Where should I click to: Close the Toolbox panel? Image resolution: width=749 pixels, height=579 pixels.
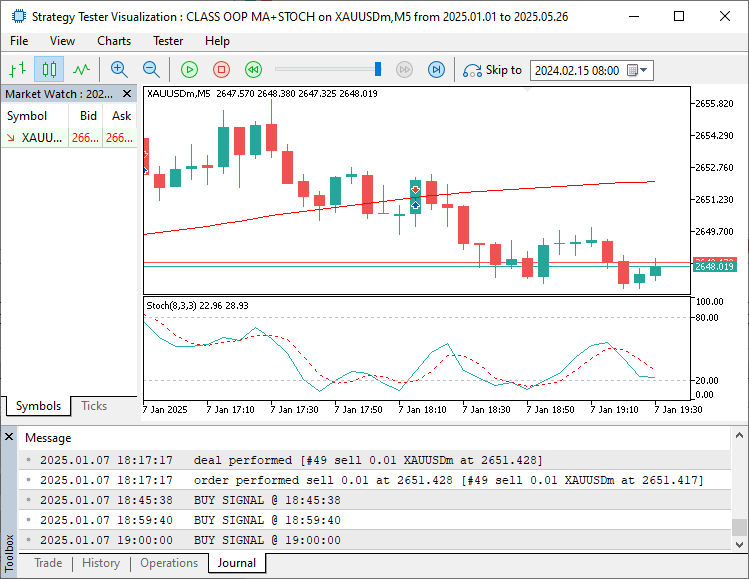tap(9, 438)
